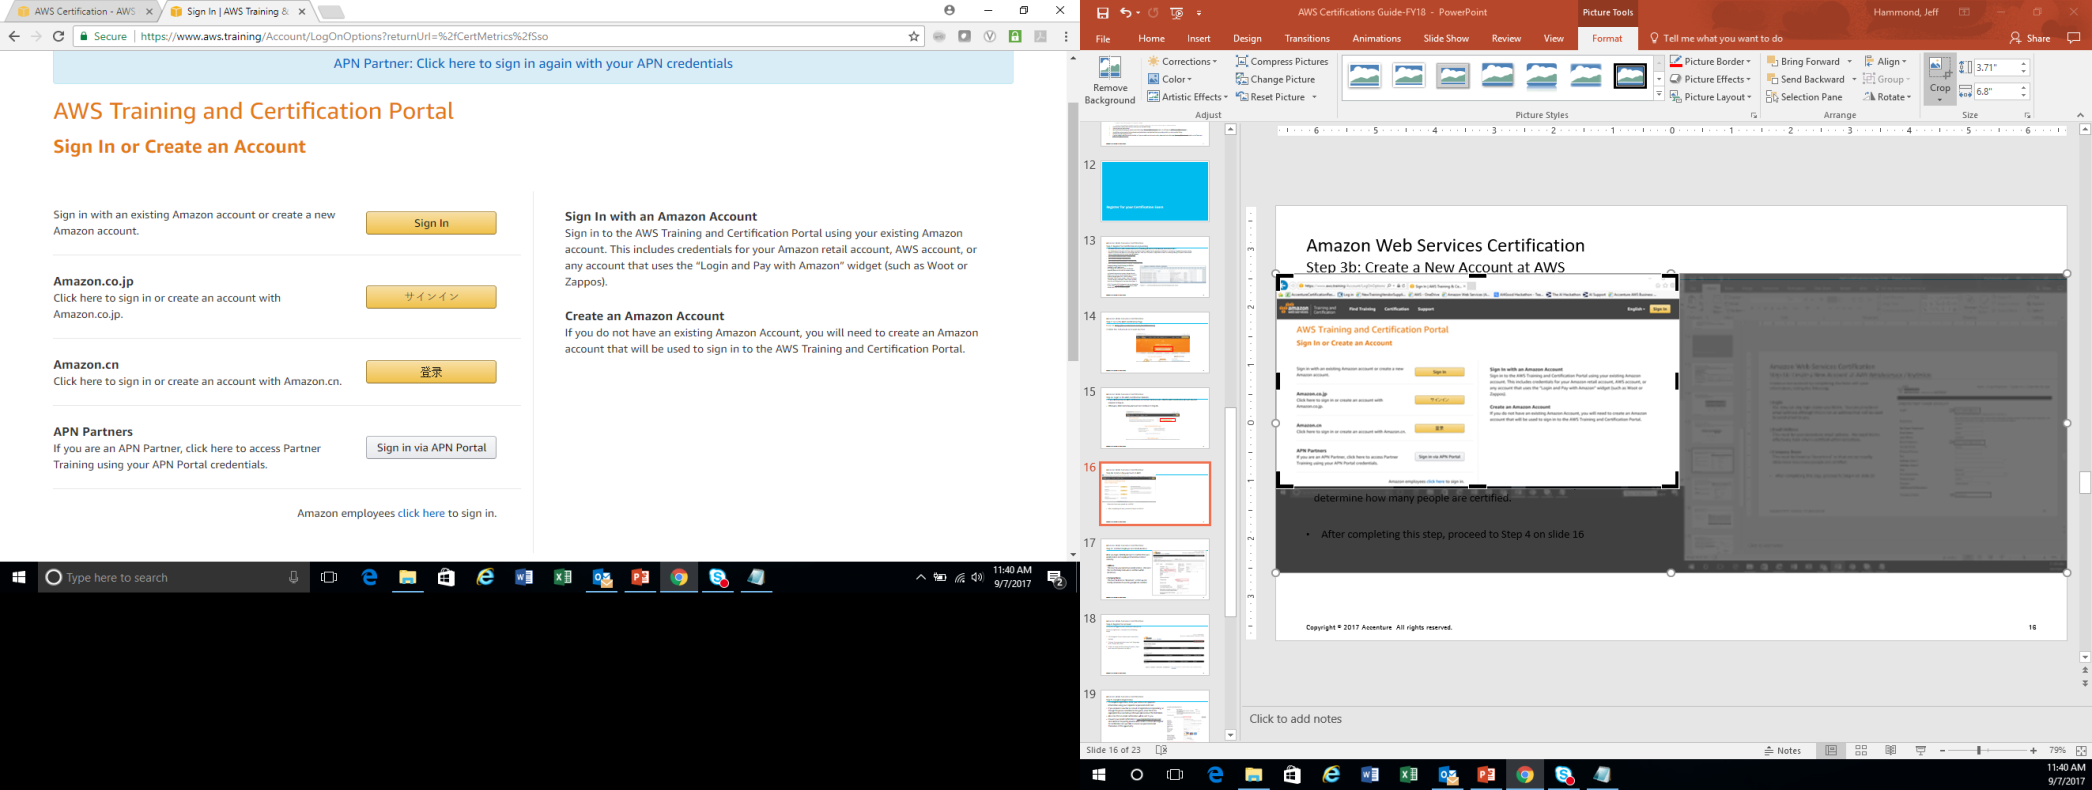The height and width of the screenshot is (790, 2092).
Task: Click the green lock extension icon in Chrome
Action: pyautogui.click(x=1015, y=36)
